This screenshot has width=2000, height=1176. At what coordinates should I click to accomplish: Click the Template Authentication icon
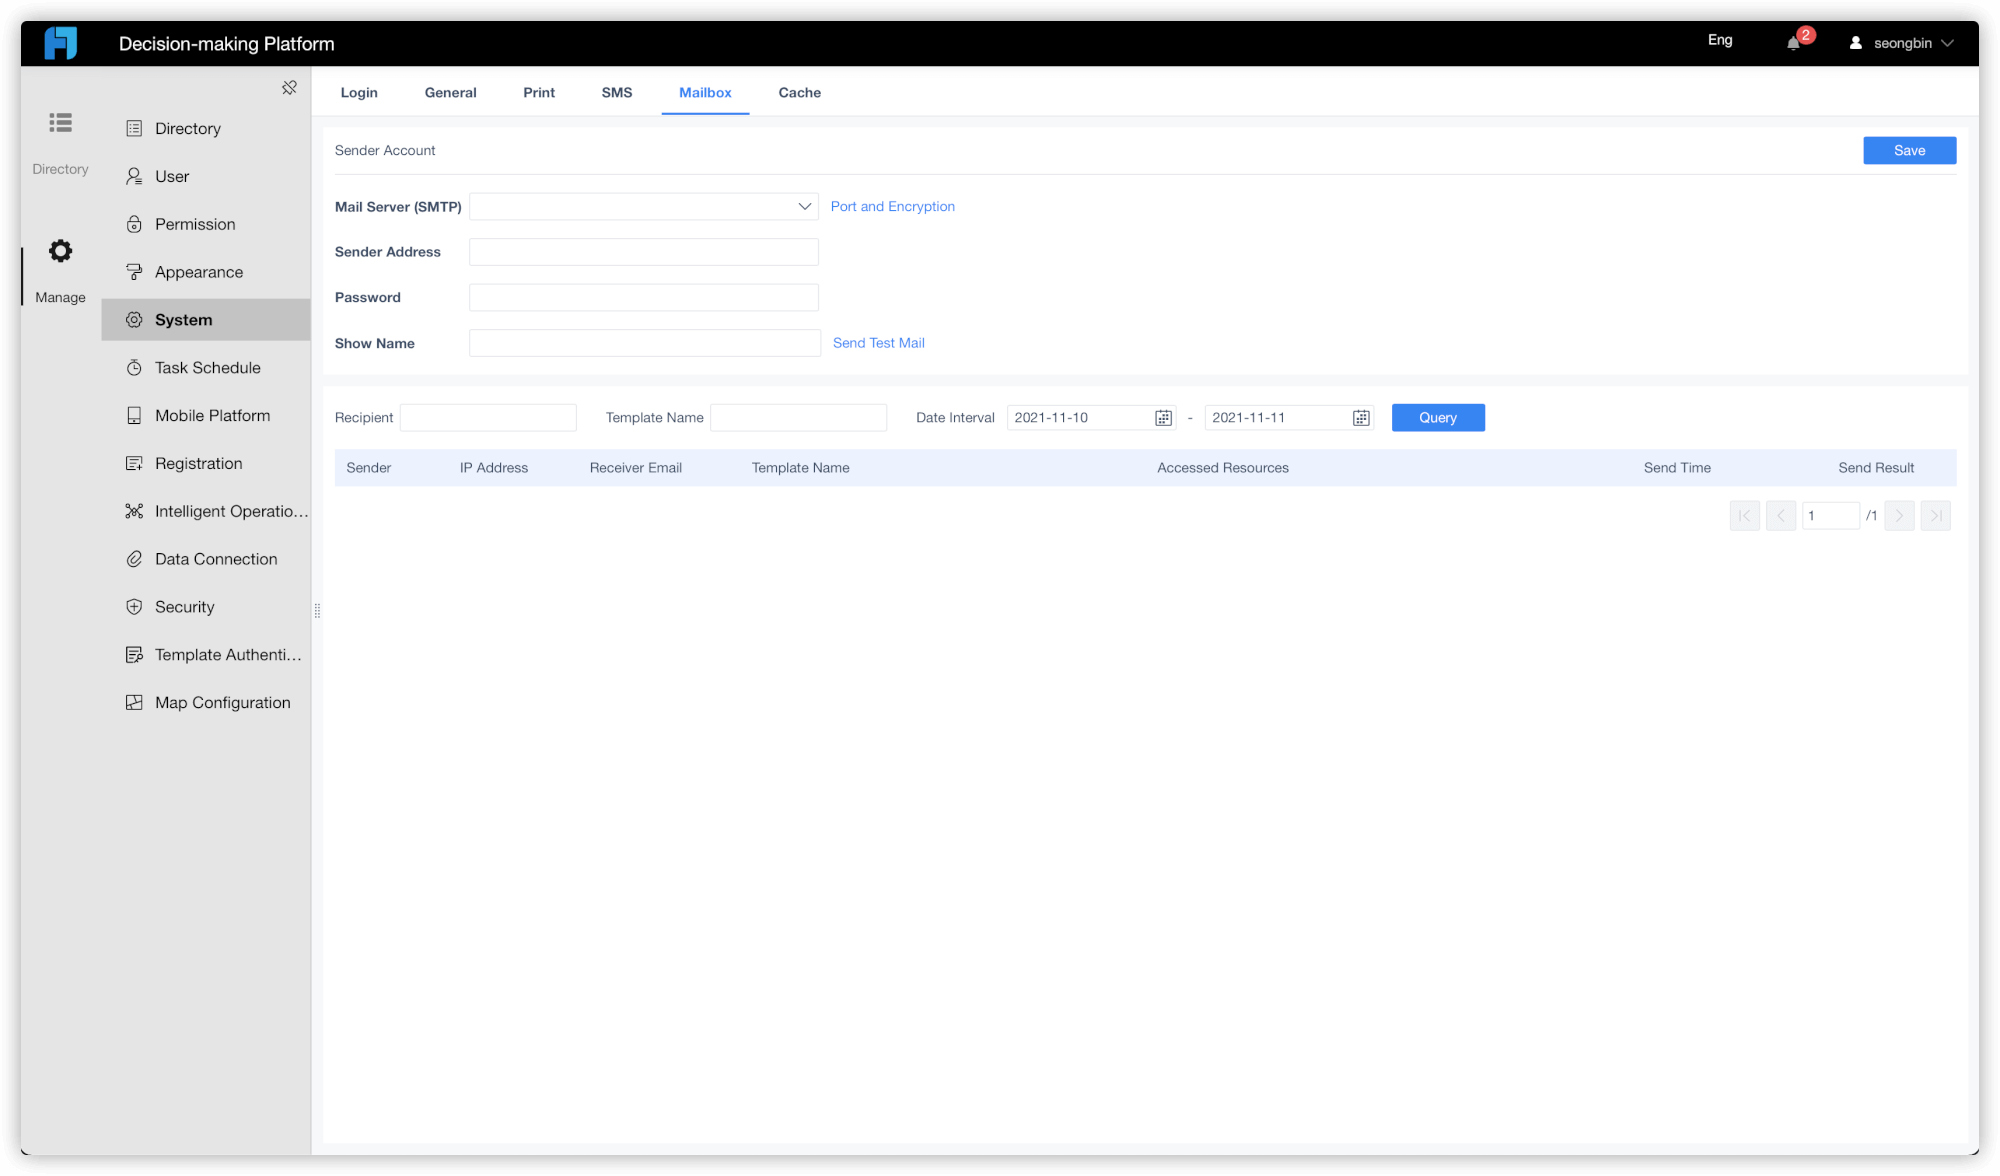(134, 655)
